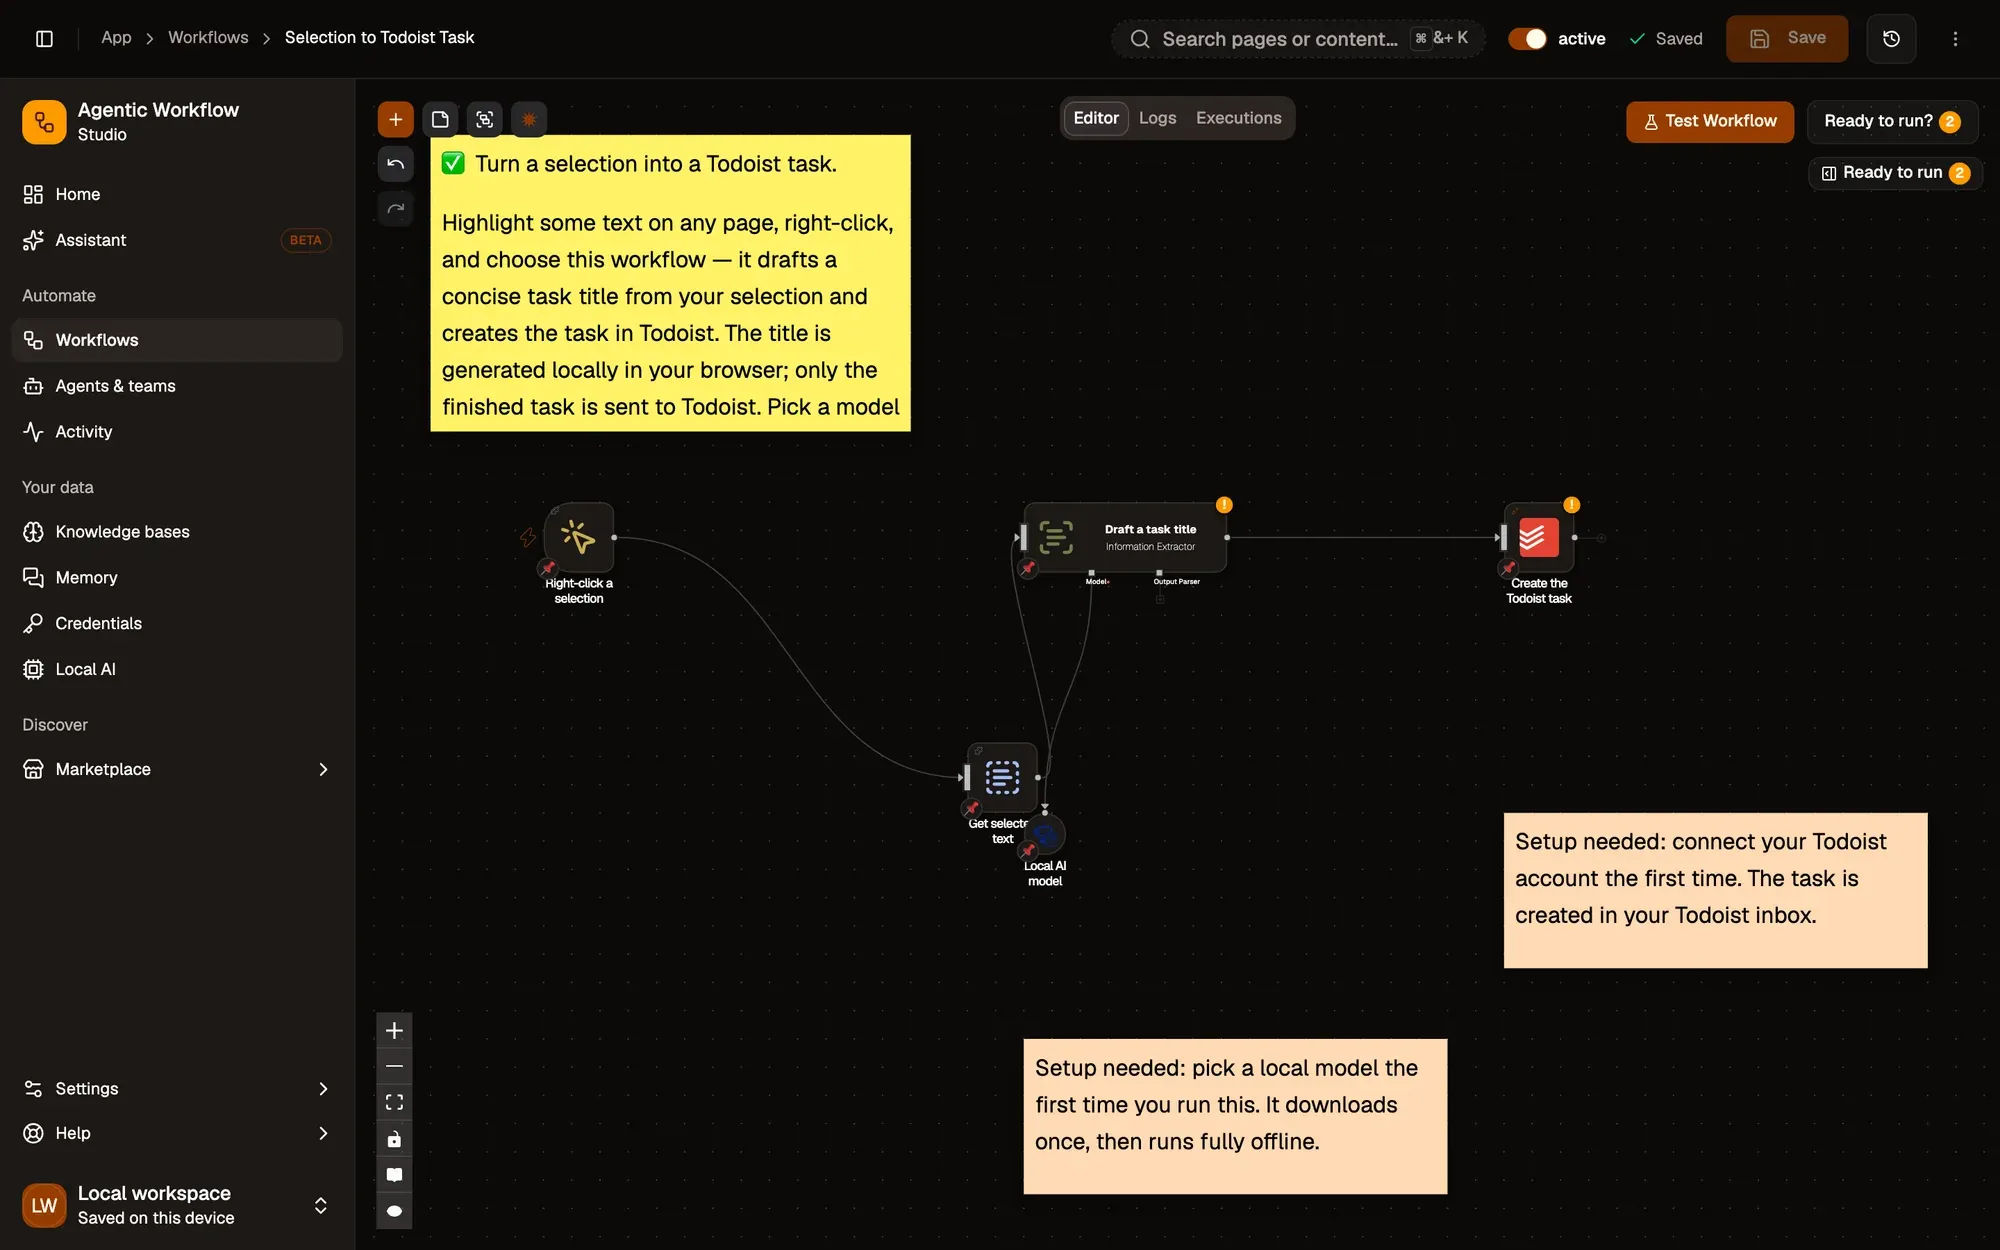The image size is (2000, 1250).
Task: Click the book icon in the zoom controls
Action: click(394, 1174)
